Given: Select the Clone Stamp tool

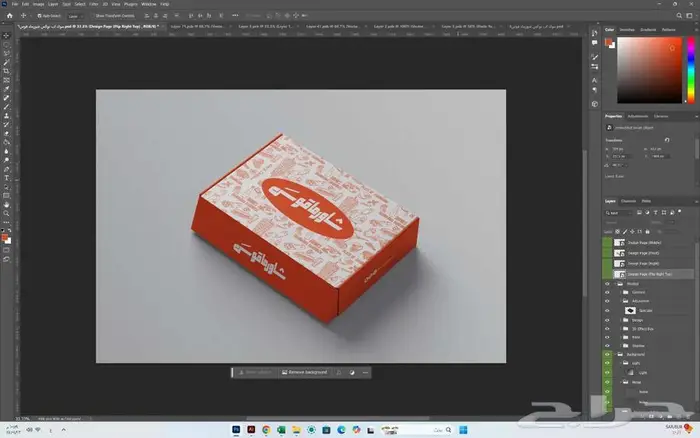Looking at the screenshot, I should 6,116.
